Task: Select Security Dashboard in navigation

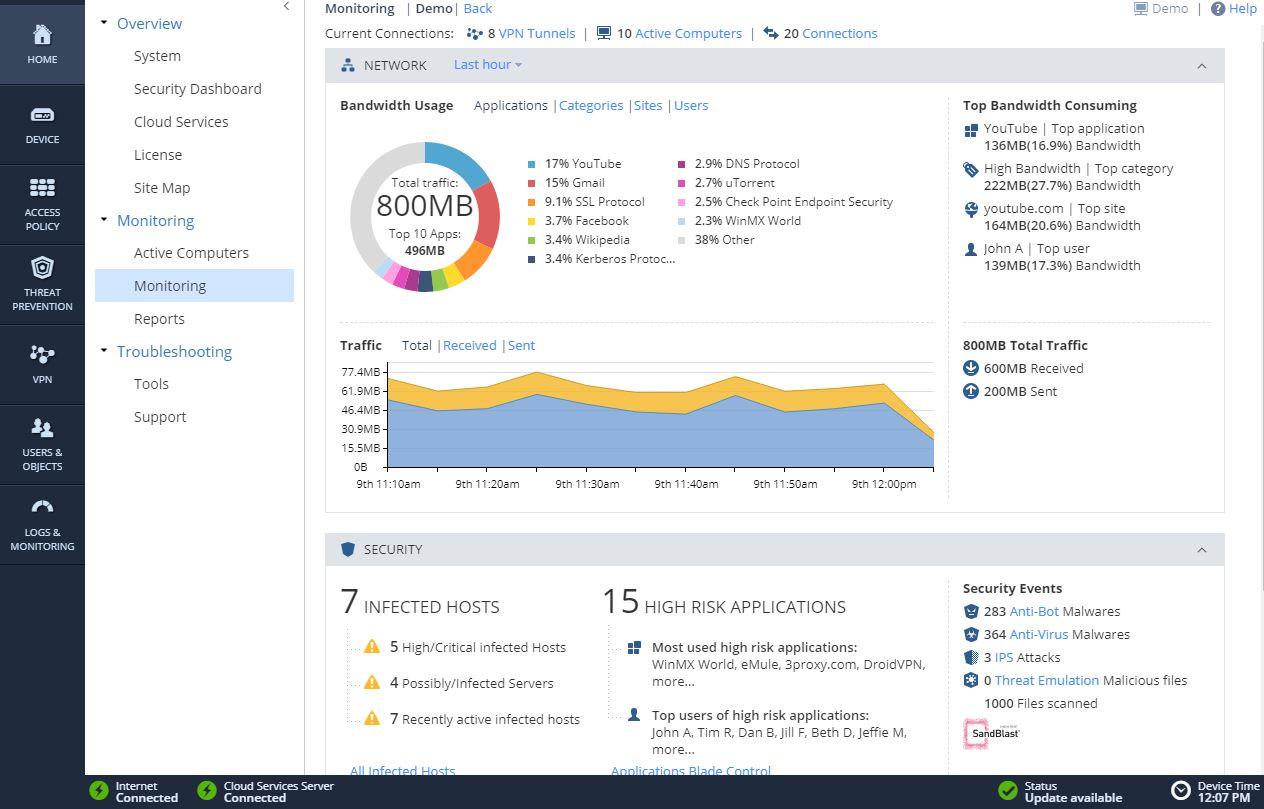Action: click(198, 89)
